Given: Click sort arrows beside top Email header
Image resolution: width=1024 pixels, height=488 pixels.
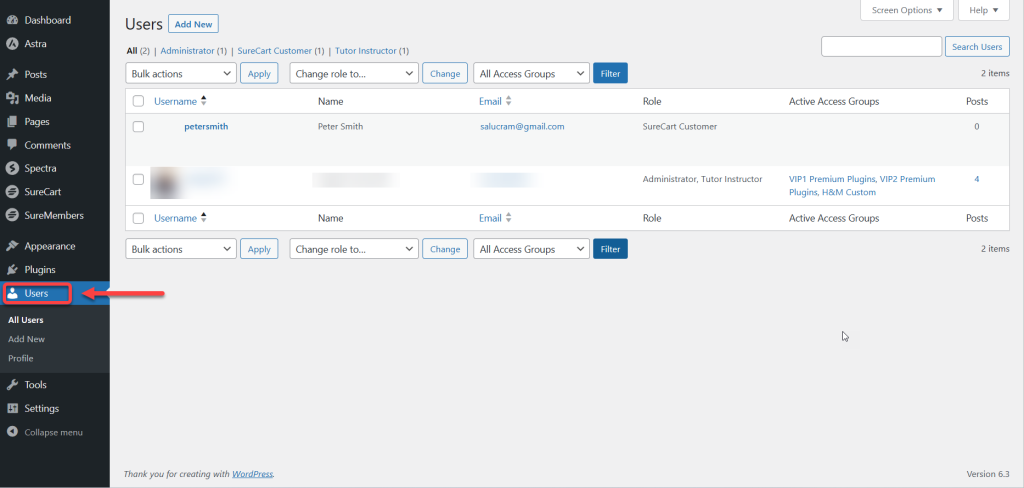Looking at the screenshot, I should [509, 101].
